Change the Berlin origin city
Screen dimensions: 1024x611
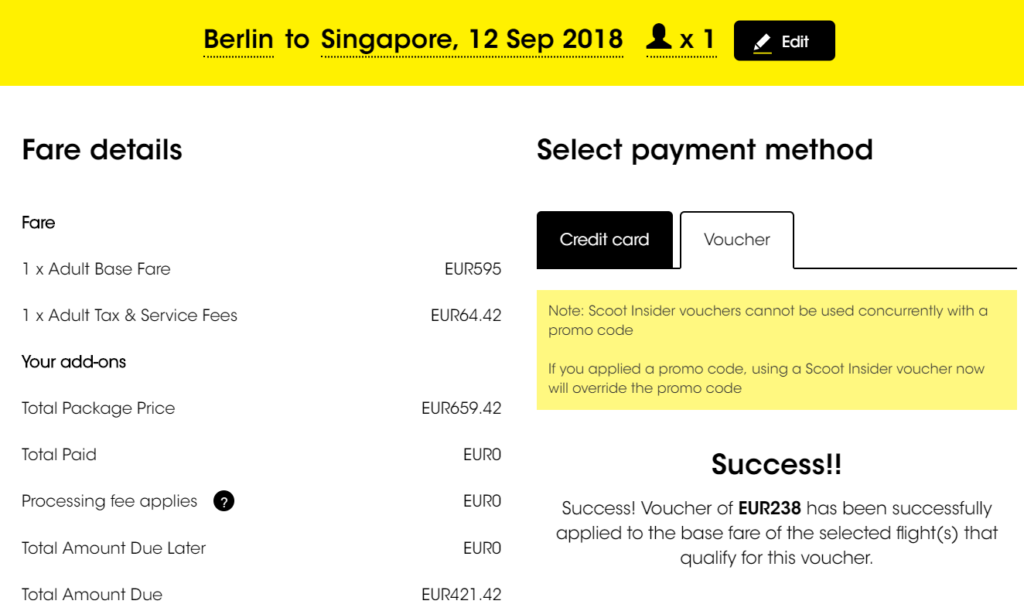point(238,40)
